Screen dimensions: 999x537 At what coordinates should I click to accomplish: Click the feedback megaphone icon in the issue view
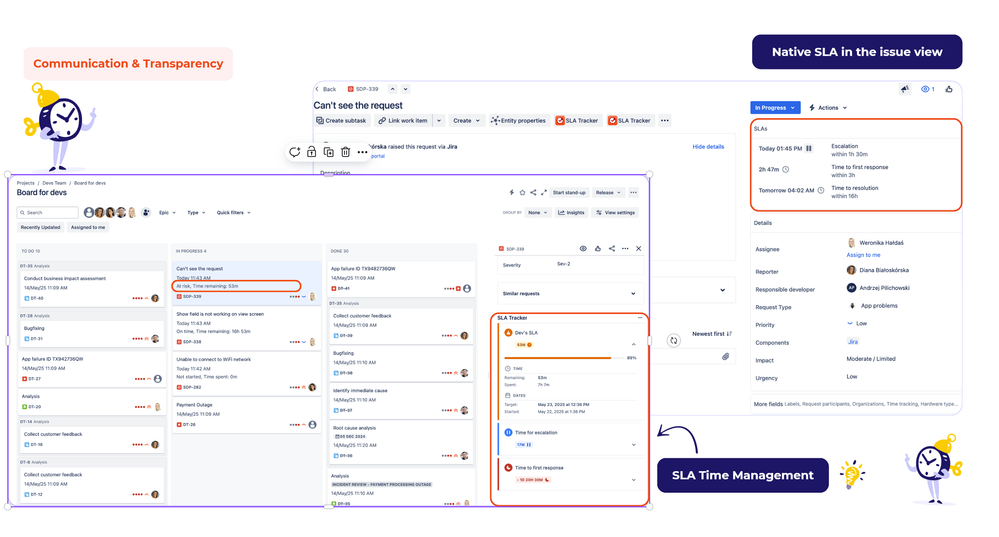pos(905,89)
